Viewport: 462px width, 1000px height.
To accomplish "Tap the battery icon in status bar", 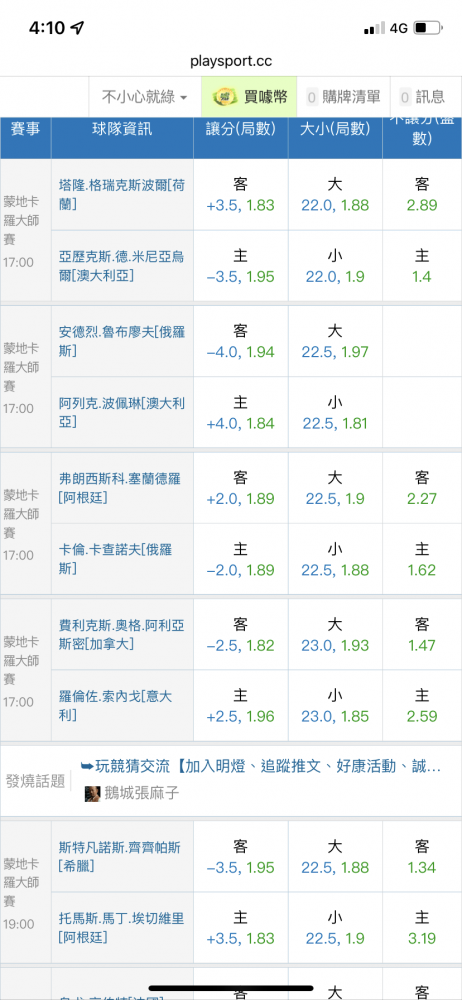I will click(x=428, y=28).
